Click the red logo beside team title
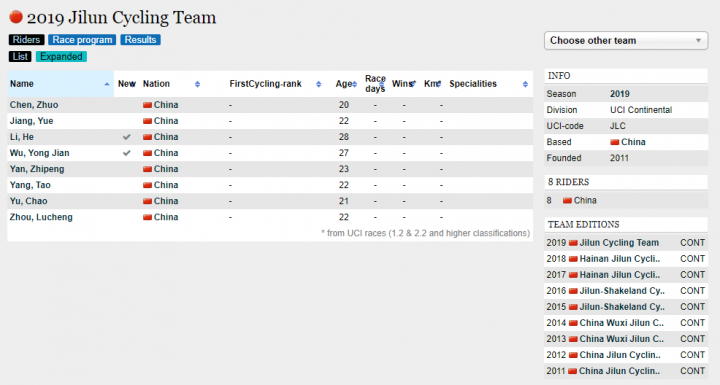The width and height of the screenshot is (720, 385). pyautogui.click(x=16, y=17)
